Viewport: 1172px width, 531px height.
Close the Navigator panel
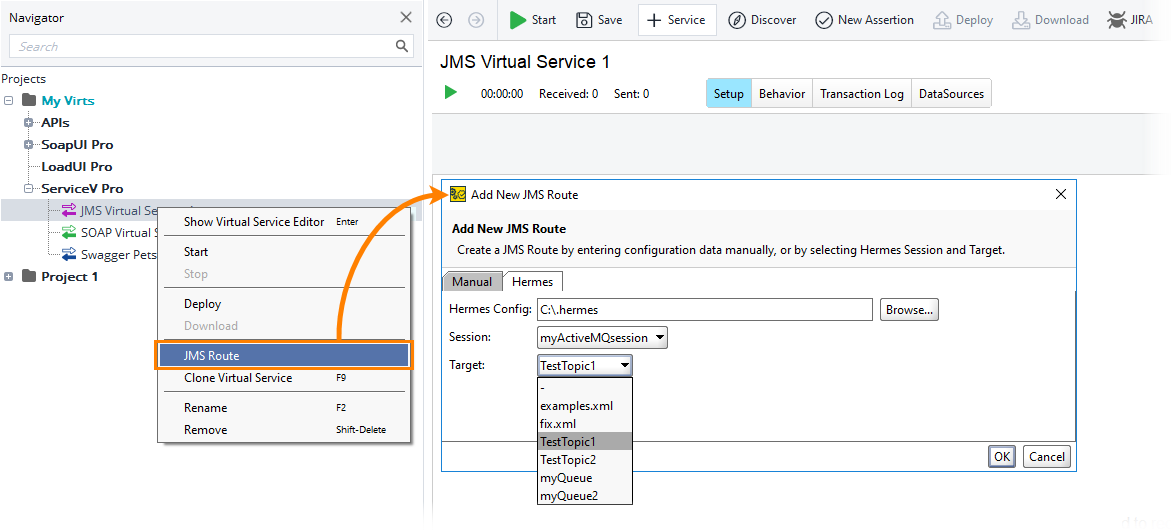click(x=406, y=17)
